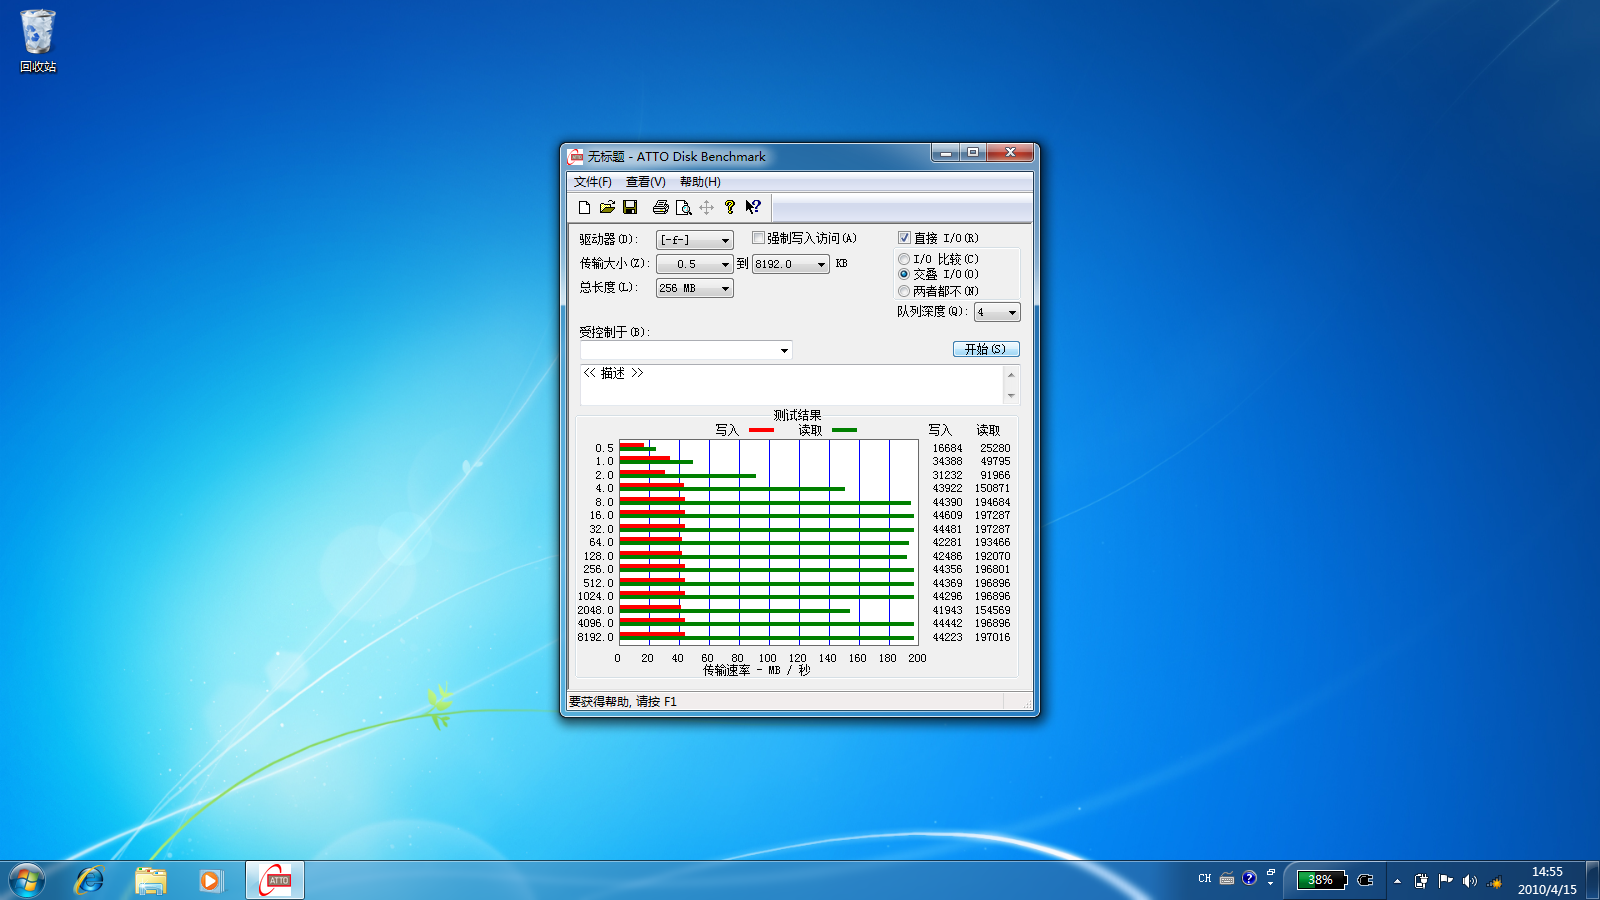Open Windows Explorer from the taskbar
Viewport: 1600px width, 900px height.
(x=151, y=881)
